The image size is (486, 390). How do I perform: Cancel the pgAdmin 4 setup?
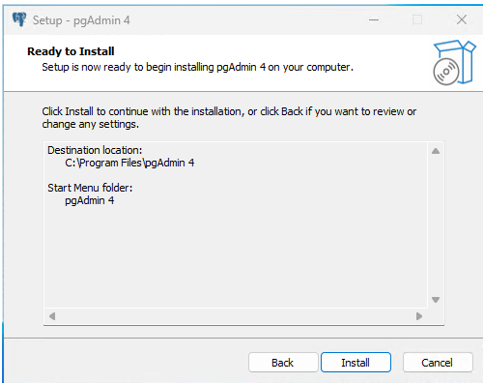click(x=437, y=362)
